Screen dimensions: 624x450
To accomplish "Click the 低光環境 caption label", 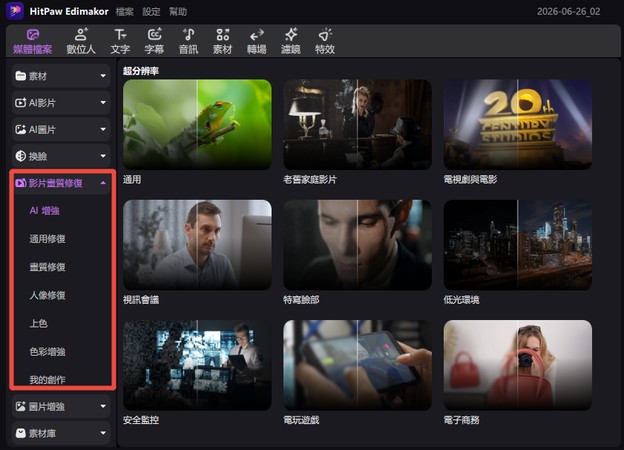I will (x=462, y=300).
